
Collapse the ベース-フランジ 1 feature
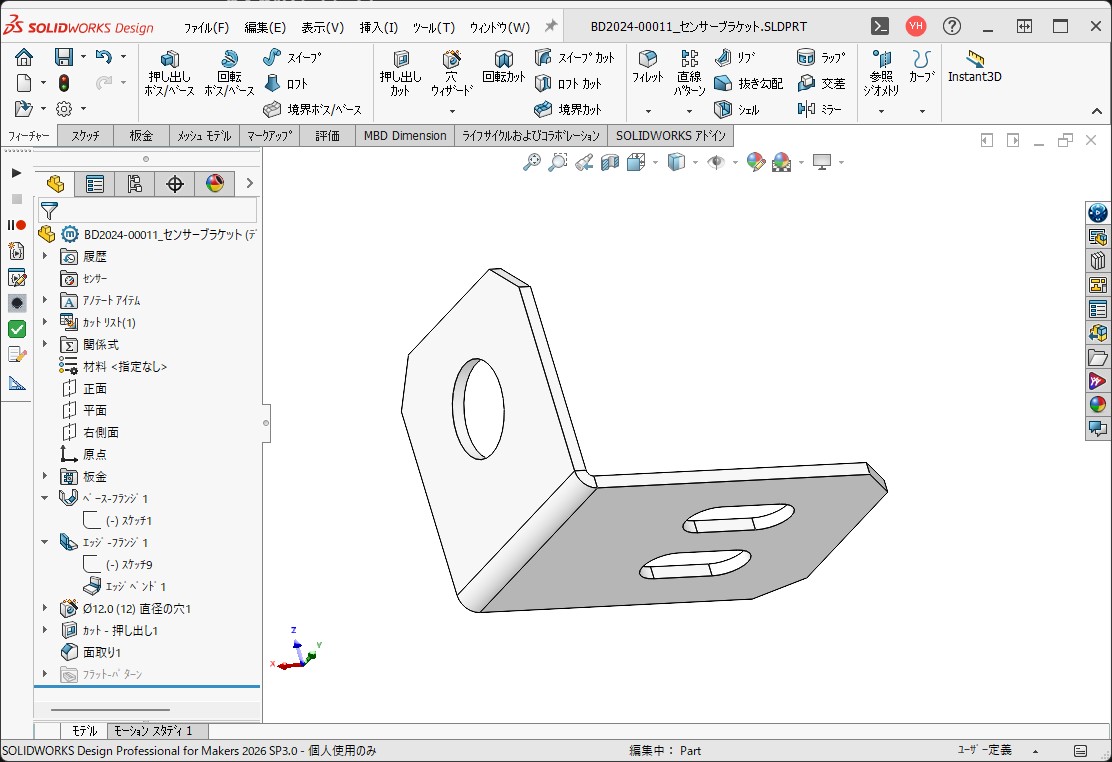tap(45, 498)
